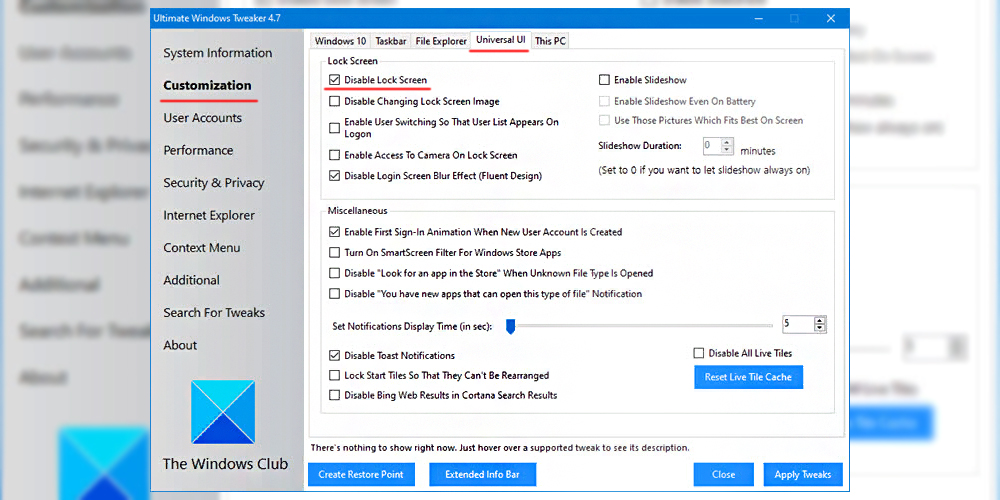Decrease the notifications display time down arrow

[820, 328]
